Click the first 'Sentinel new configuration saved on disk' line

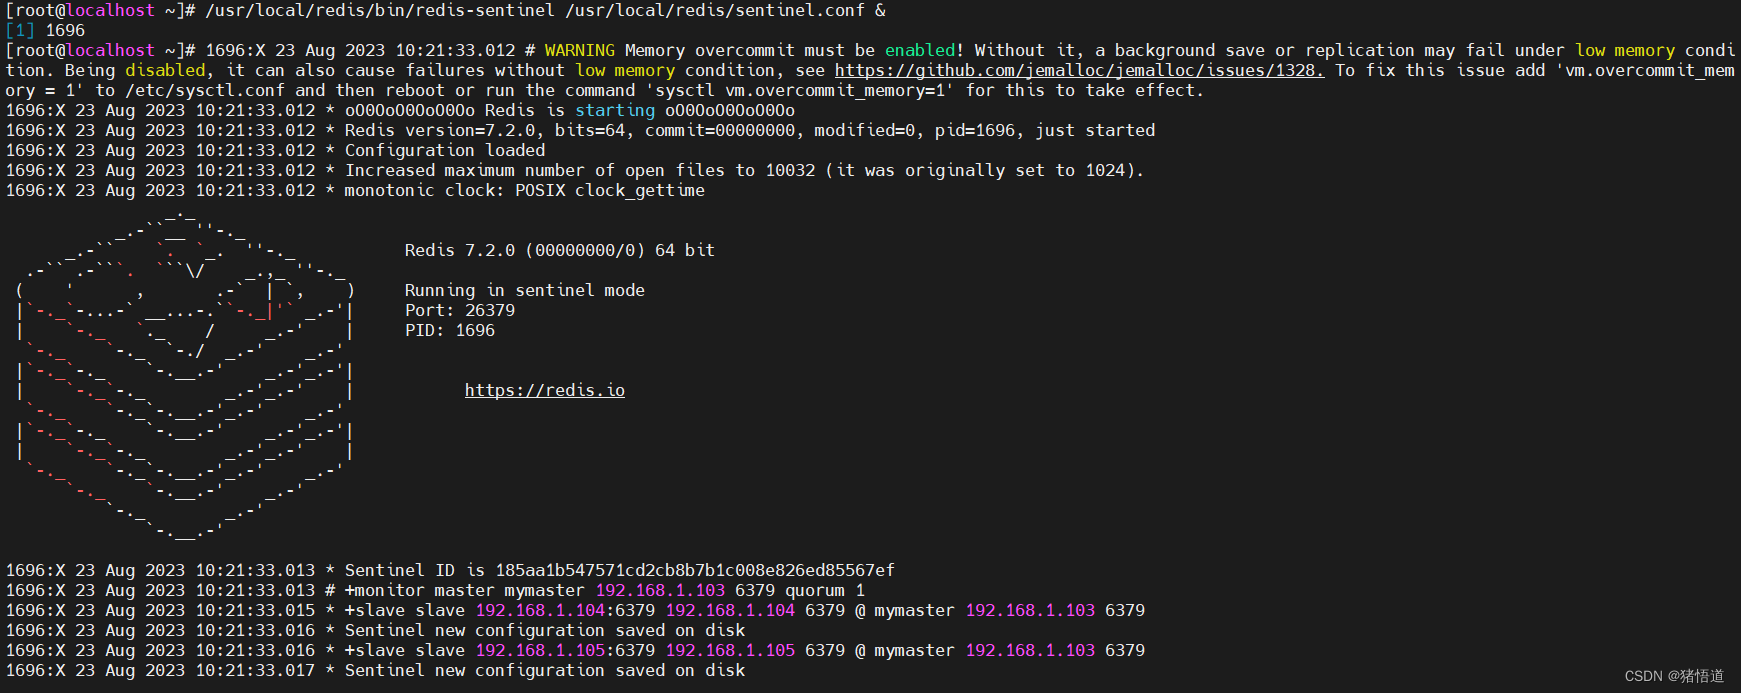[x=375, y=630]
